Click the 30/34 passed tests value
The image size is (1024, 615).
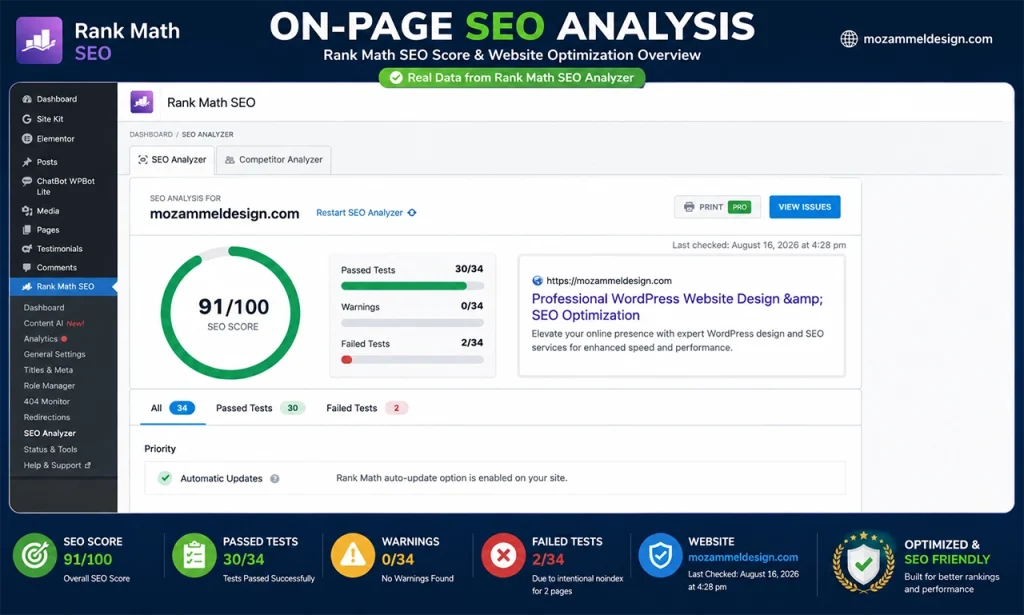[469, 269]
